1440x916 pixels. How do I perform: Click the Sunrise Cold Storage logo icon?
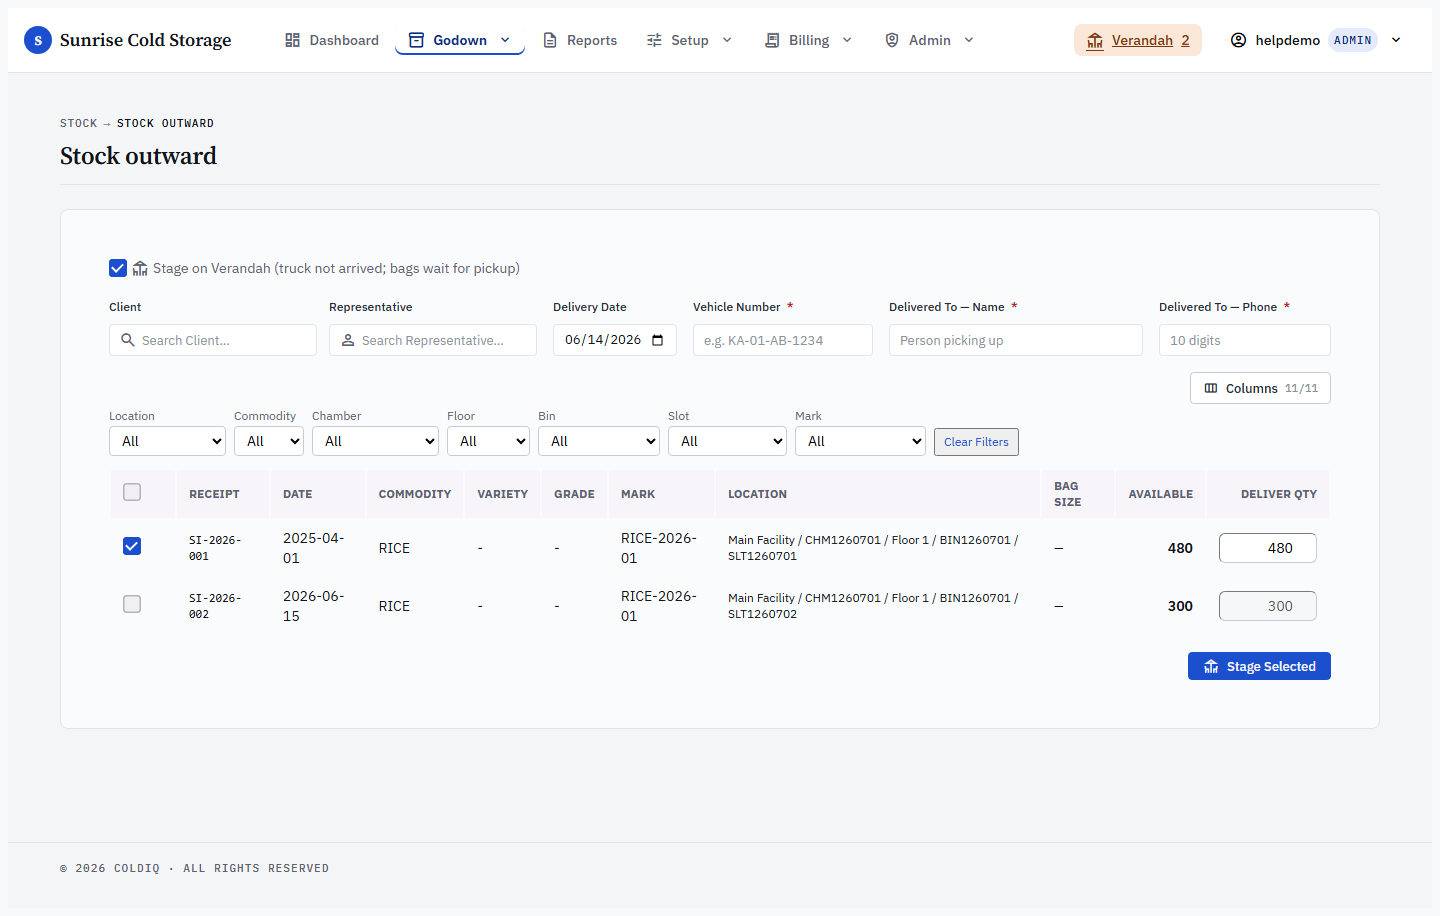point(38,40)
